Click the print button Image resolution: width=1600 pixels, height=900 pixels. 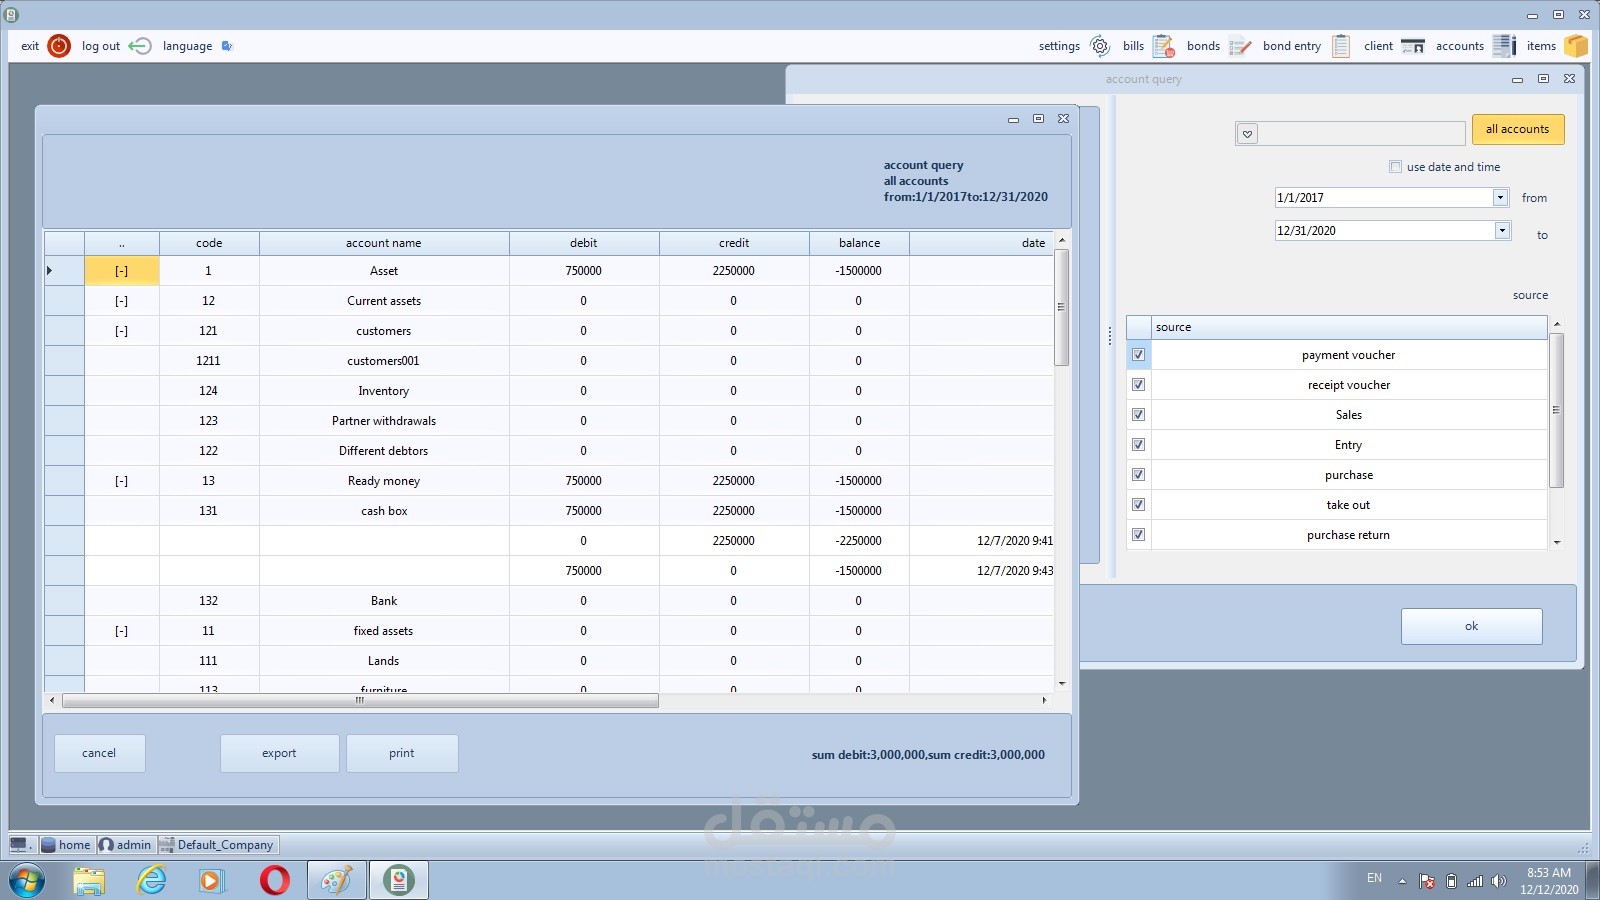(x=402, y=753)
